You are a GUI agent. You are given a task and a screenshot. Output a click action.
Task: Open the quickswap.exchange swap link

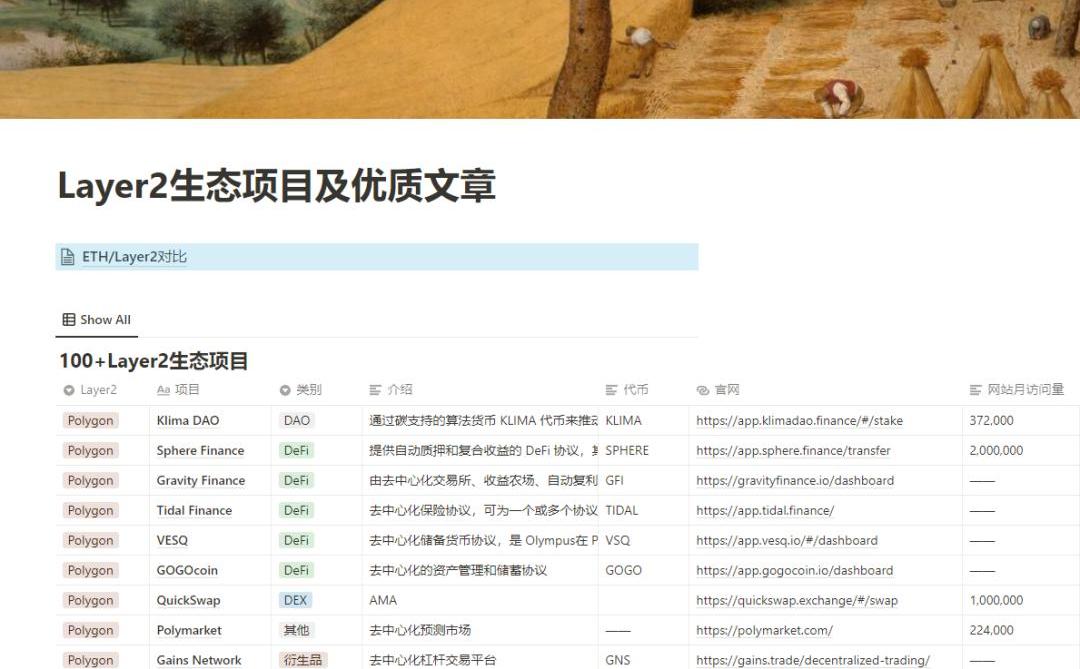797,601
